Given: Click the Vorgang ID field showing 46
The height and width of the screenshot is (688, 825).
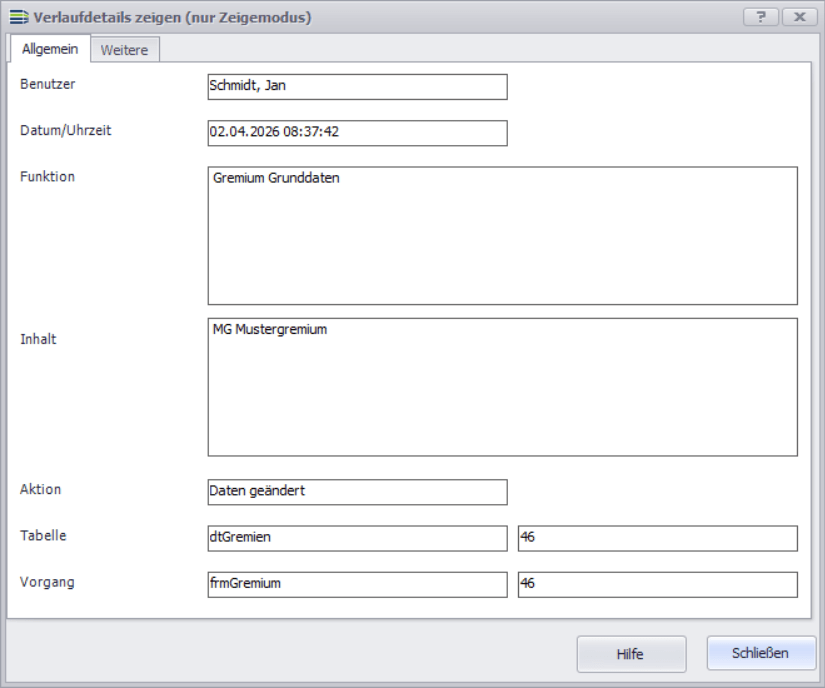Looking at the screenshot, I should [x=657, y=584].
